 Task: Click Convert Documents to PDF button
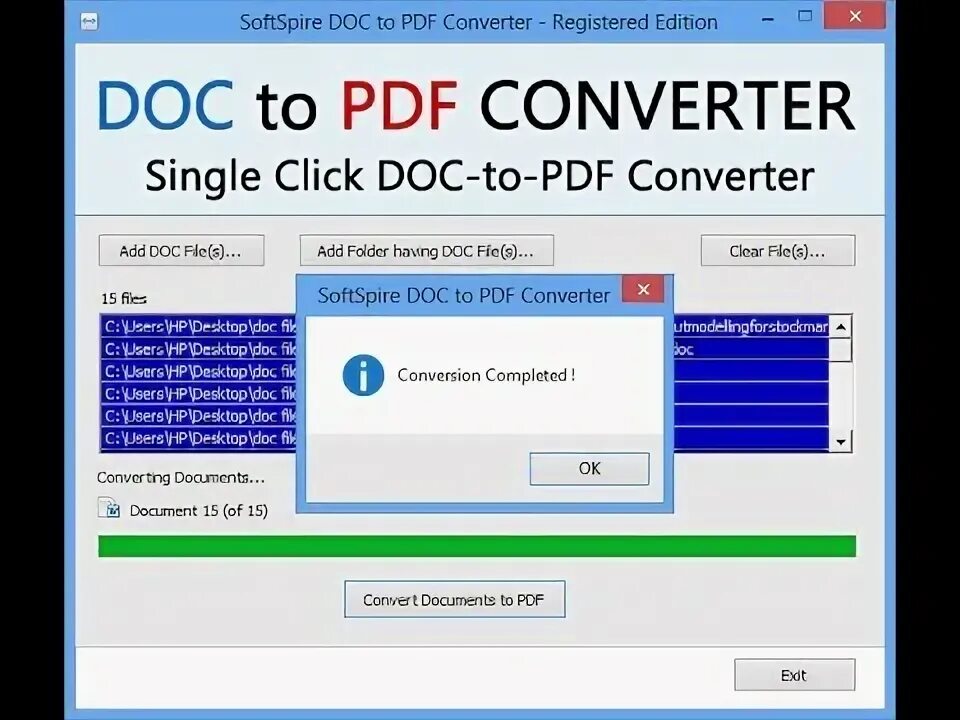pos(454,599)
